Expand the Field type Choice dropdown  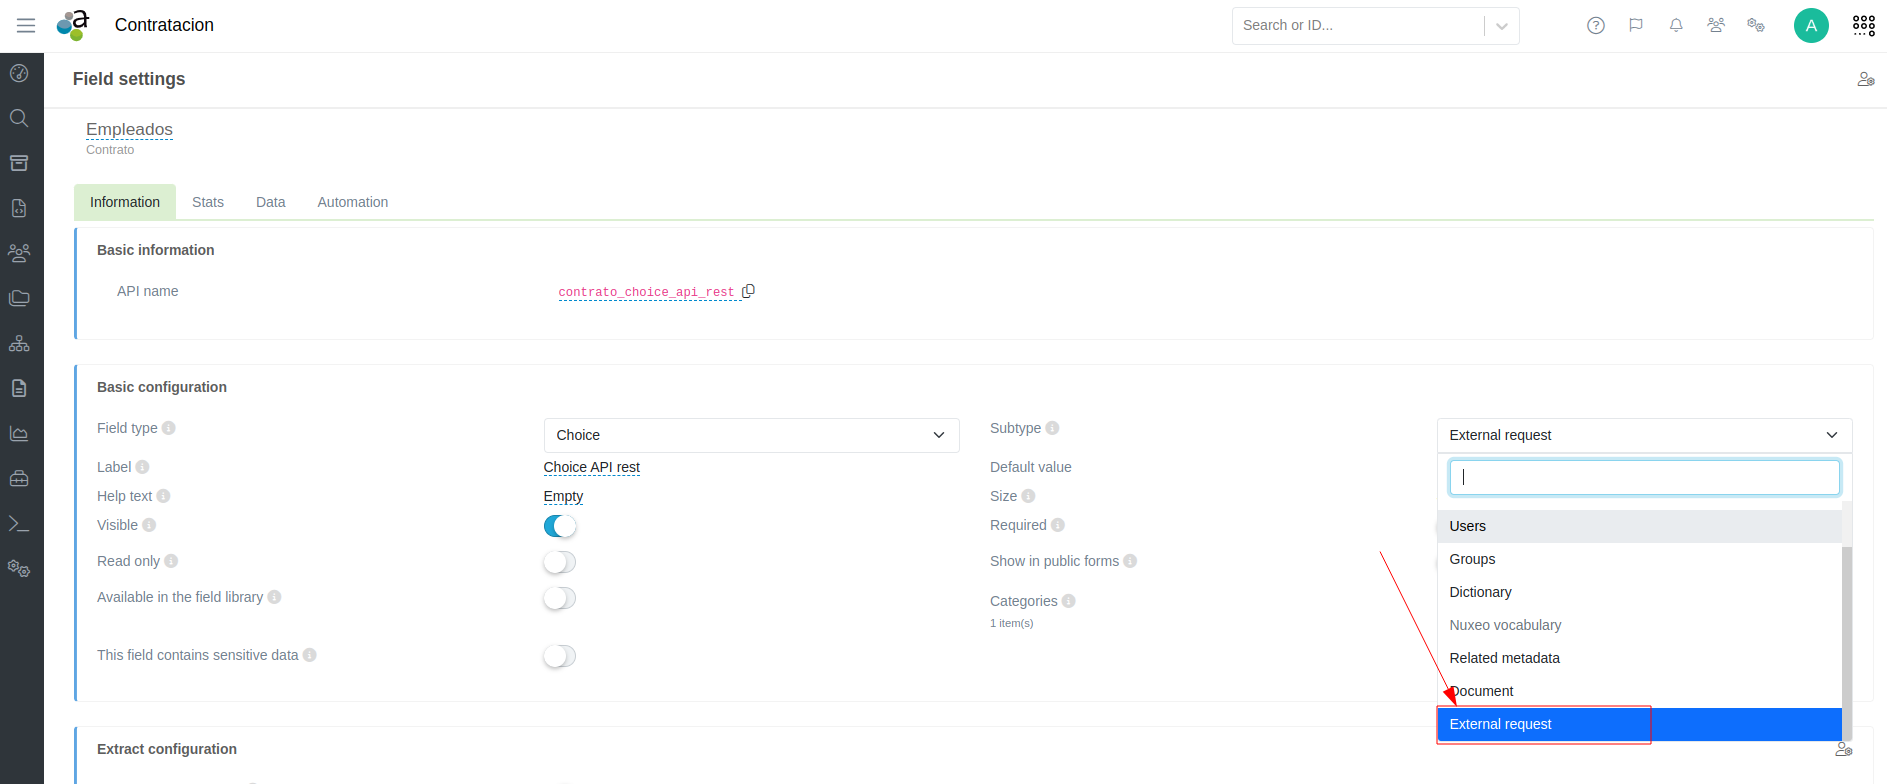point(750,435)
